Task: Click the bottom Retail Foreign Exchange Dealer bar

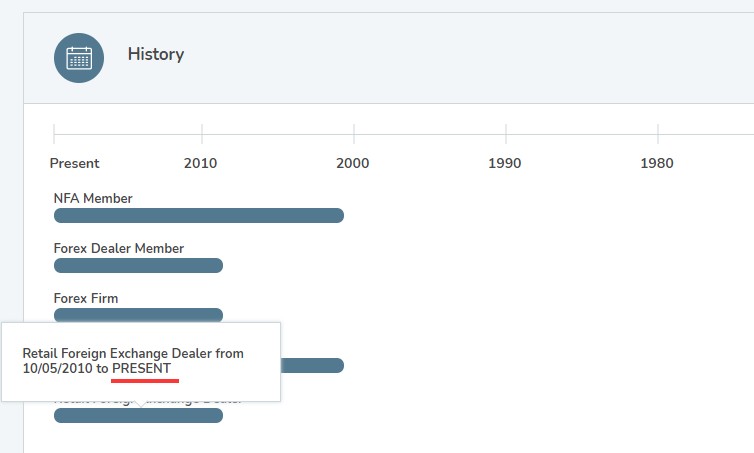Action: 138,415
